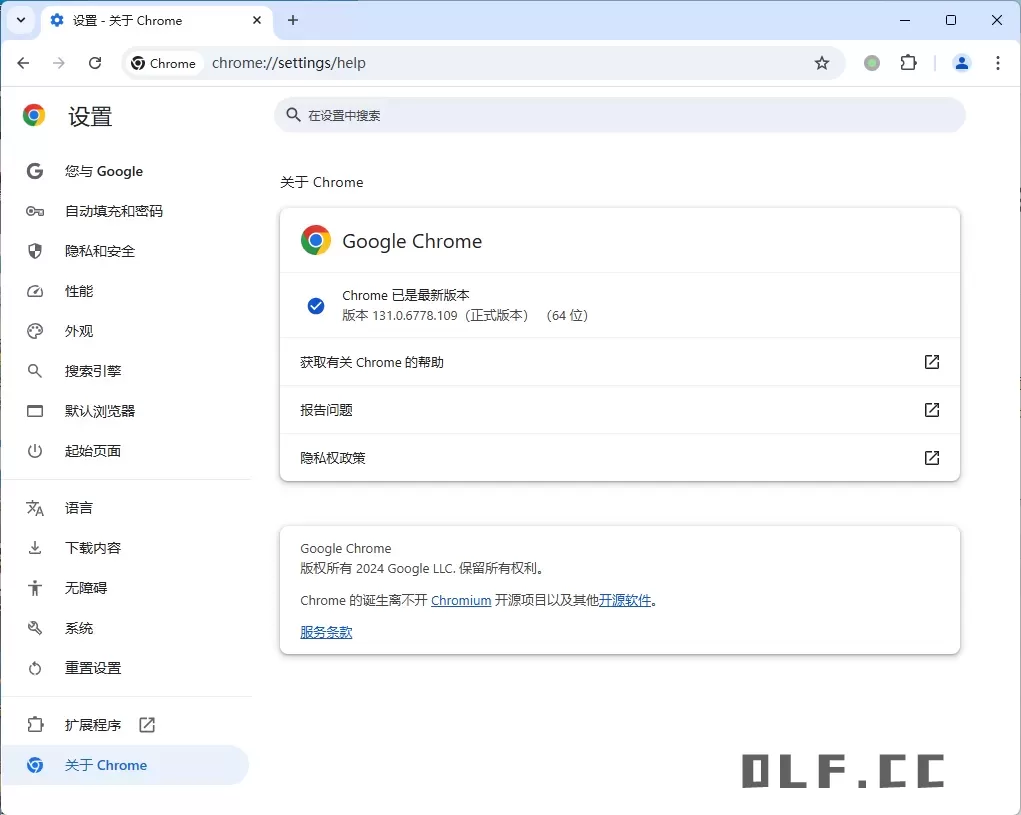Viewport: 1021px width, 815px height.
Task: Open the three-dot Chrome menu
Action: (x=998, y=63)
